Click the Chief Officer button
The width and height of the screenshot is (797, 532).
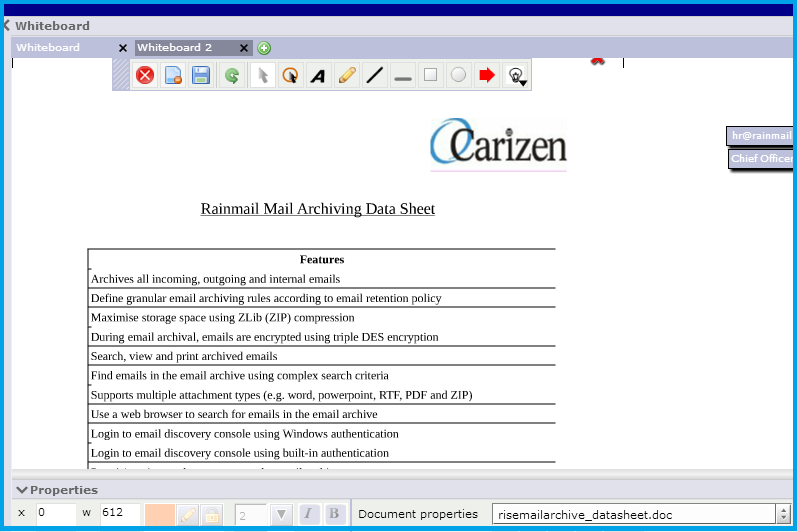[761, 159]
